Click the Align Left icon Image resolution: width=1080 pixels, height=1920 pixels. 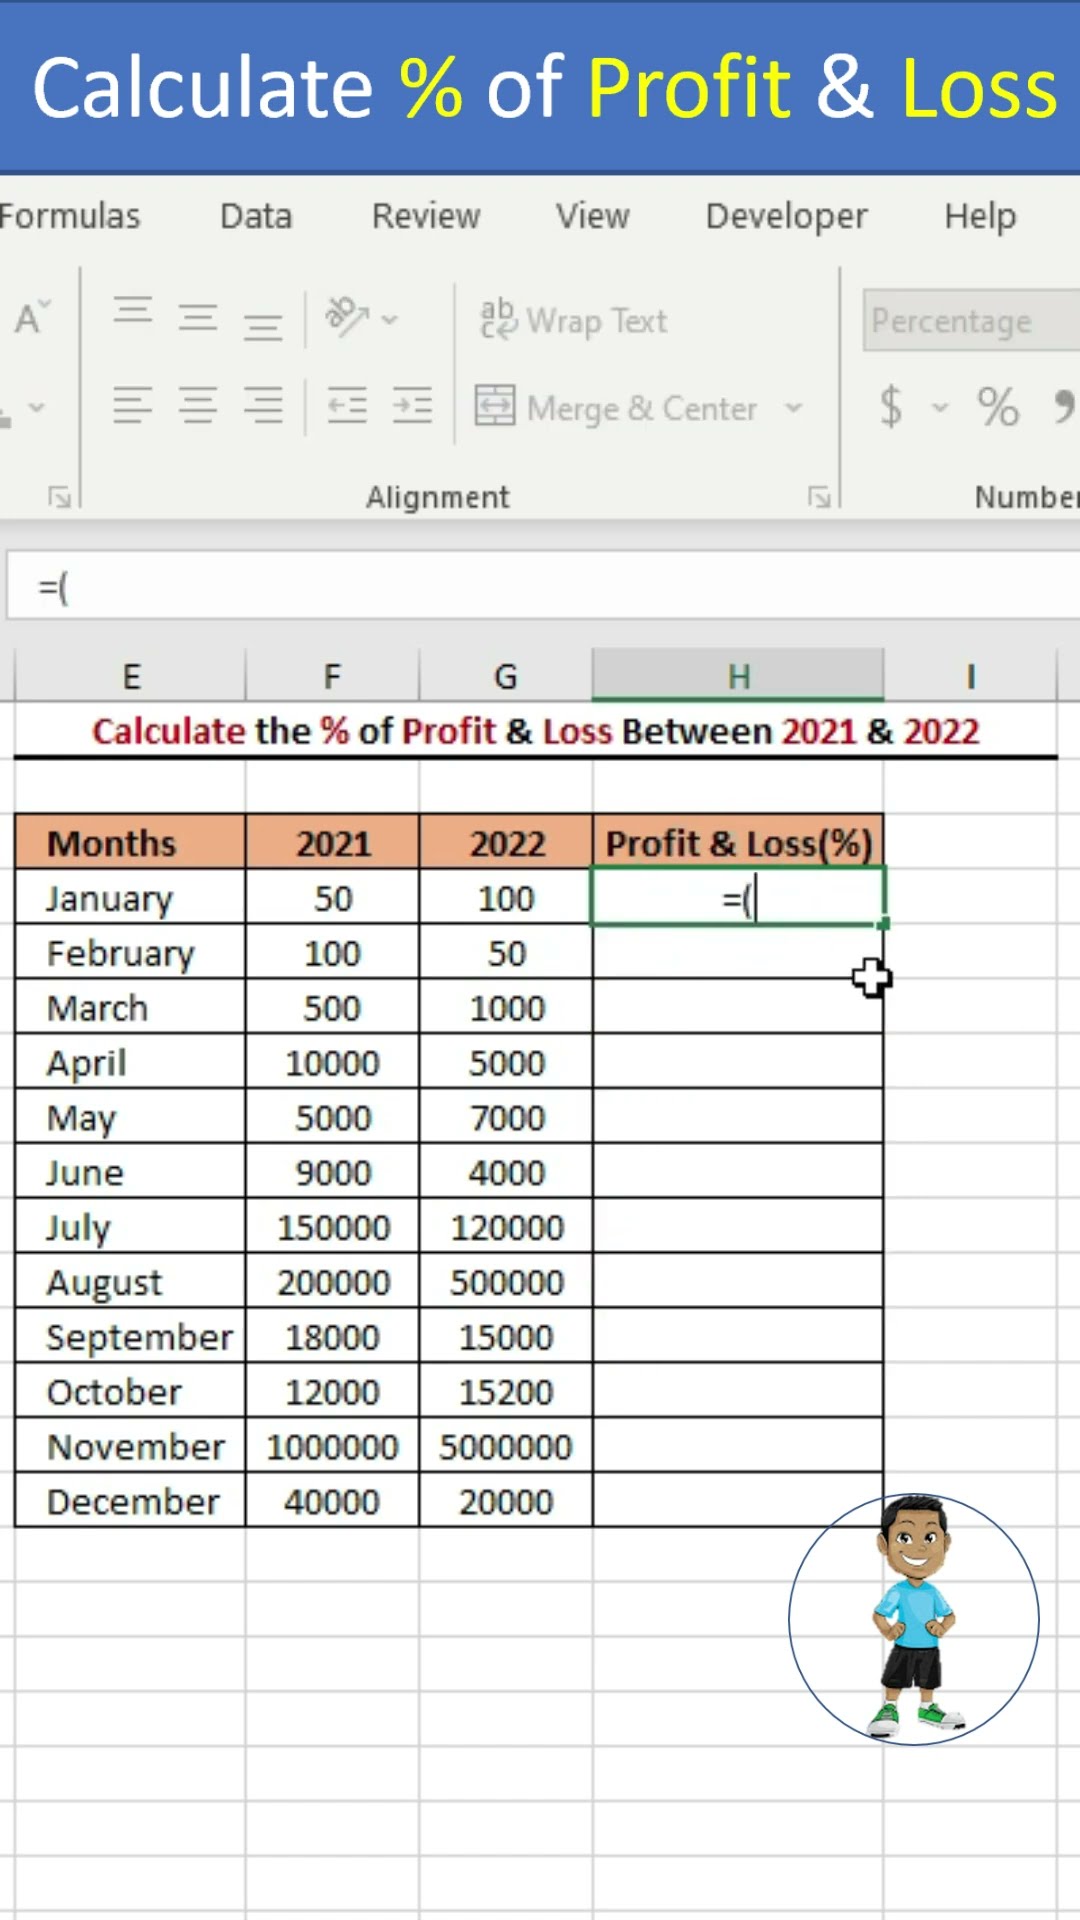132,406
